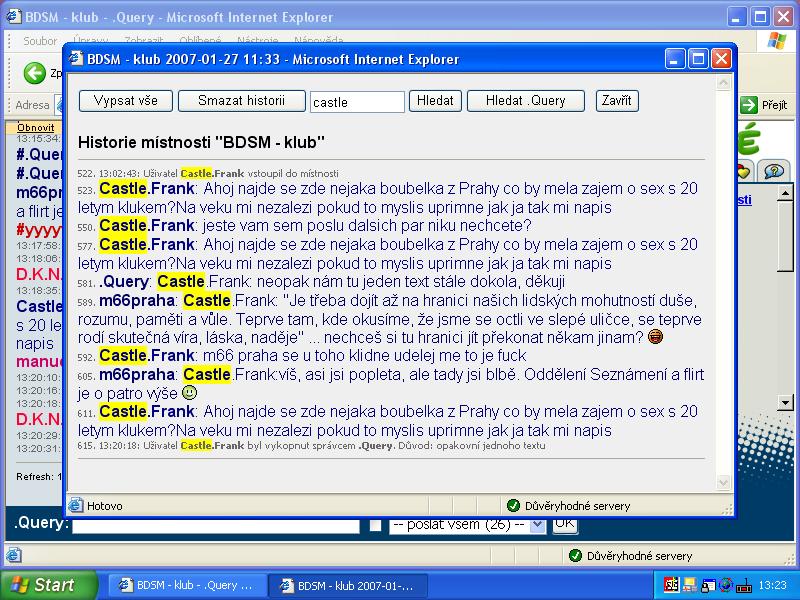Click the Obnovit link in the background window
The image size is (800, 600).
[x=36, y=128]
